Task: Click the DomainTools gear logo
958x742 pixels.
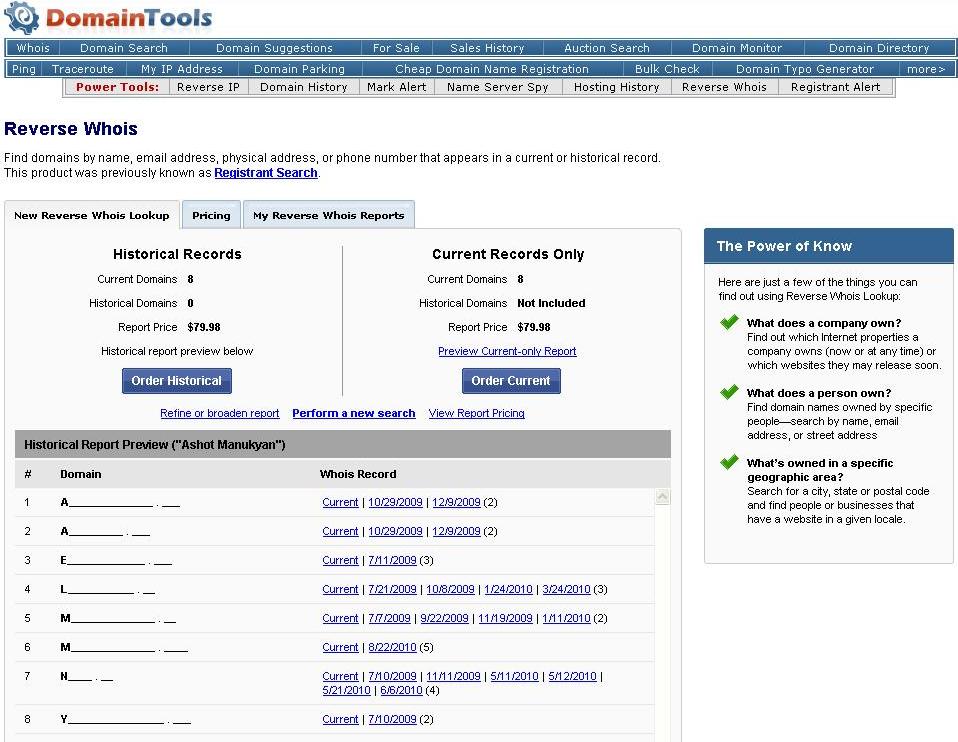Action: [22, 18]
